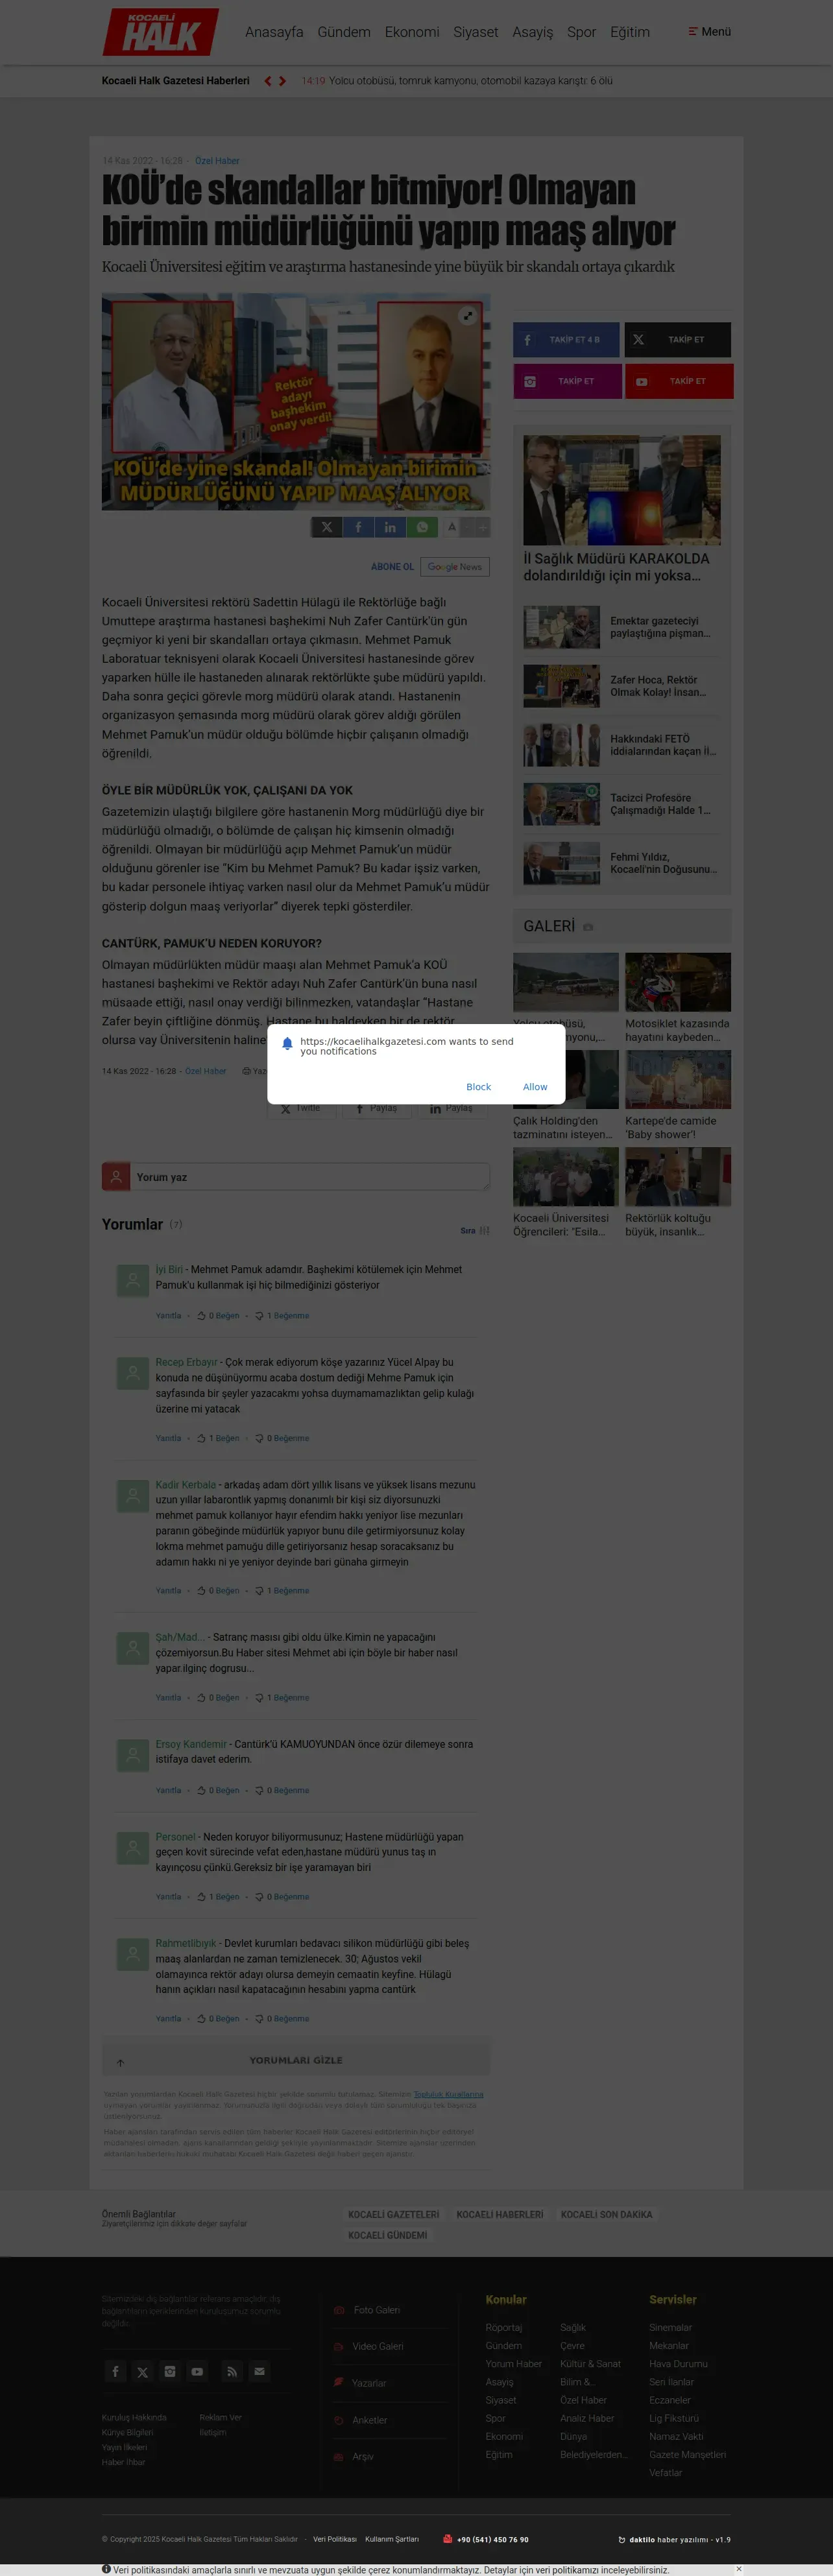833x2576 pixels.
Task: Open İl Sağlık Müdürü KARAKOLDA story thumbnail
Action: click(622, 490)
